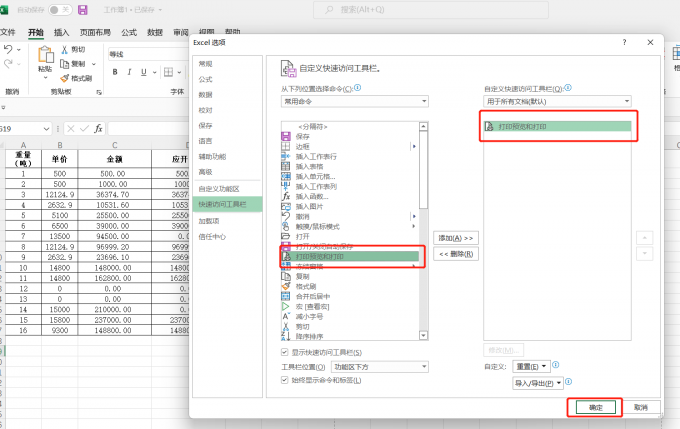Click the commands list scroll-down arrow
The height and width of the screenshot is (429, 680).
tap(424, 335)
